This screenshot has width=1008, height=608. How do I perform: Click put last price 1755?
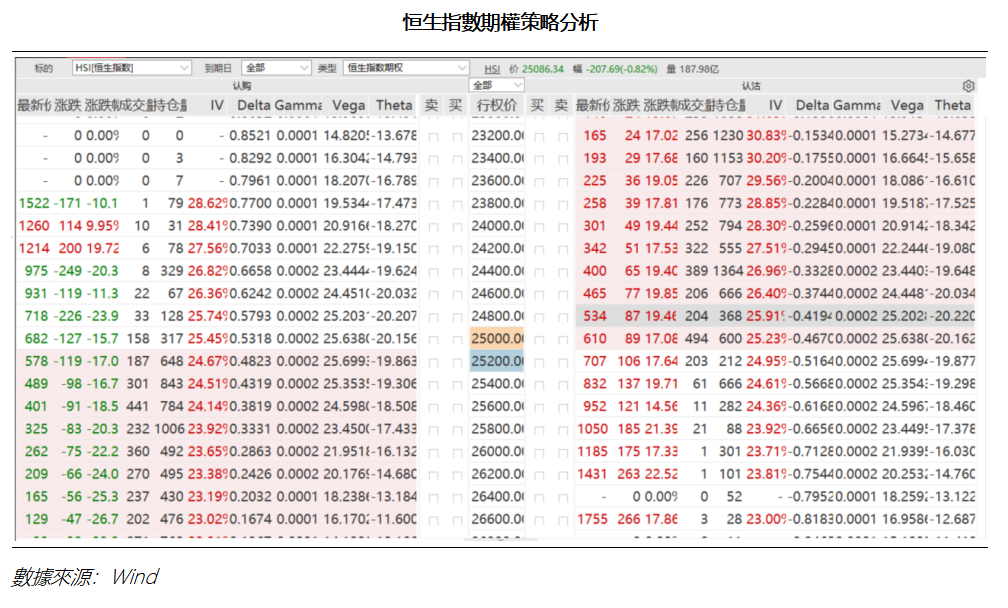point(592,519)
